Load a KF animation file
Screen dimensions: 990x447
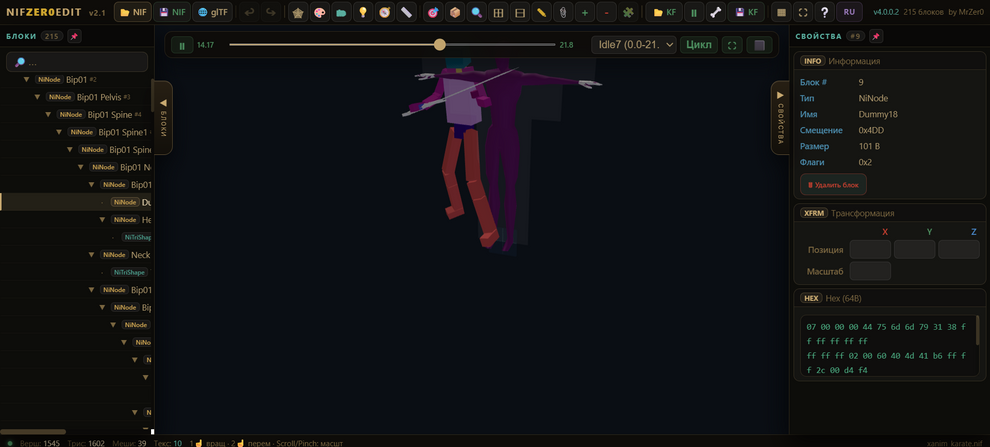click(x=662, y=12)
